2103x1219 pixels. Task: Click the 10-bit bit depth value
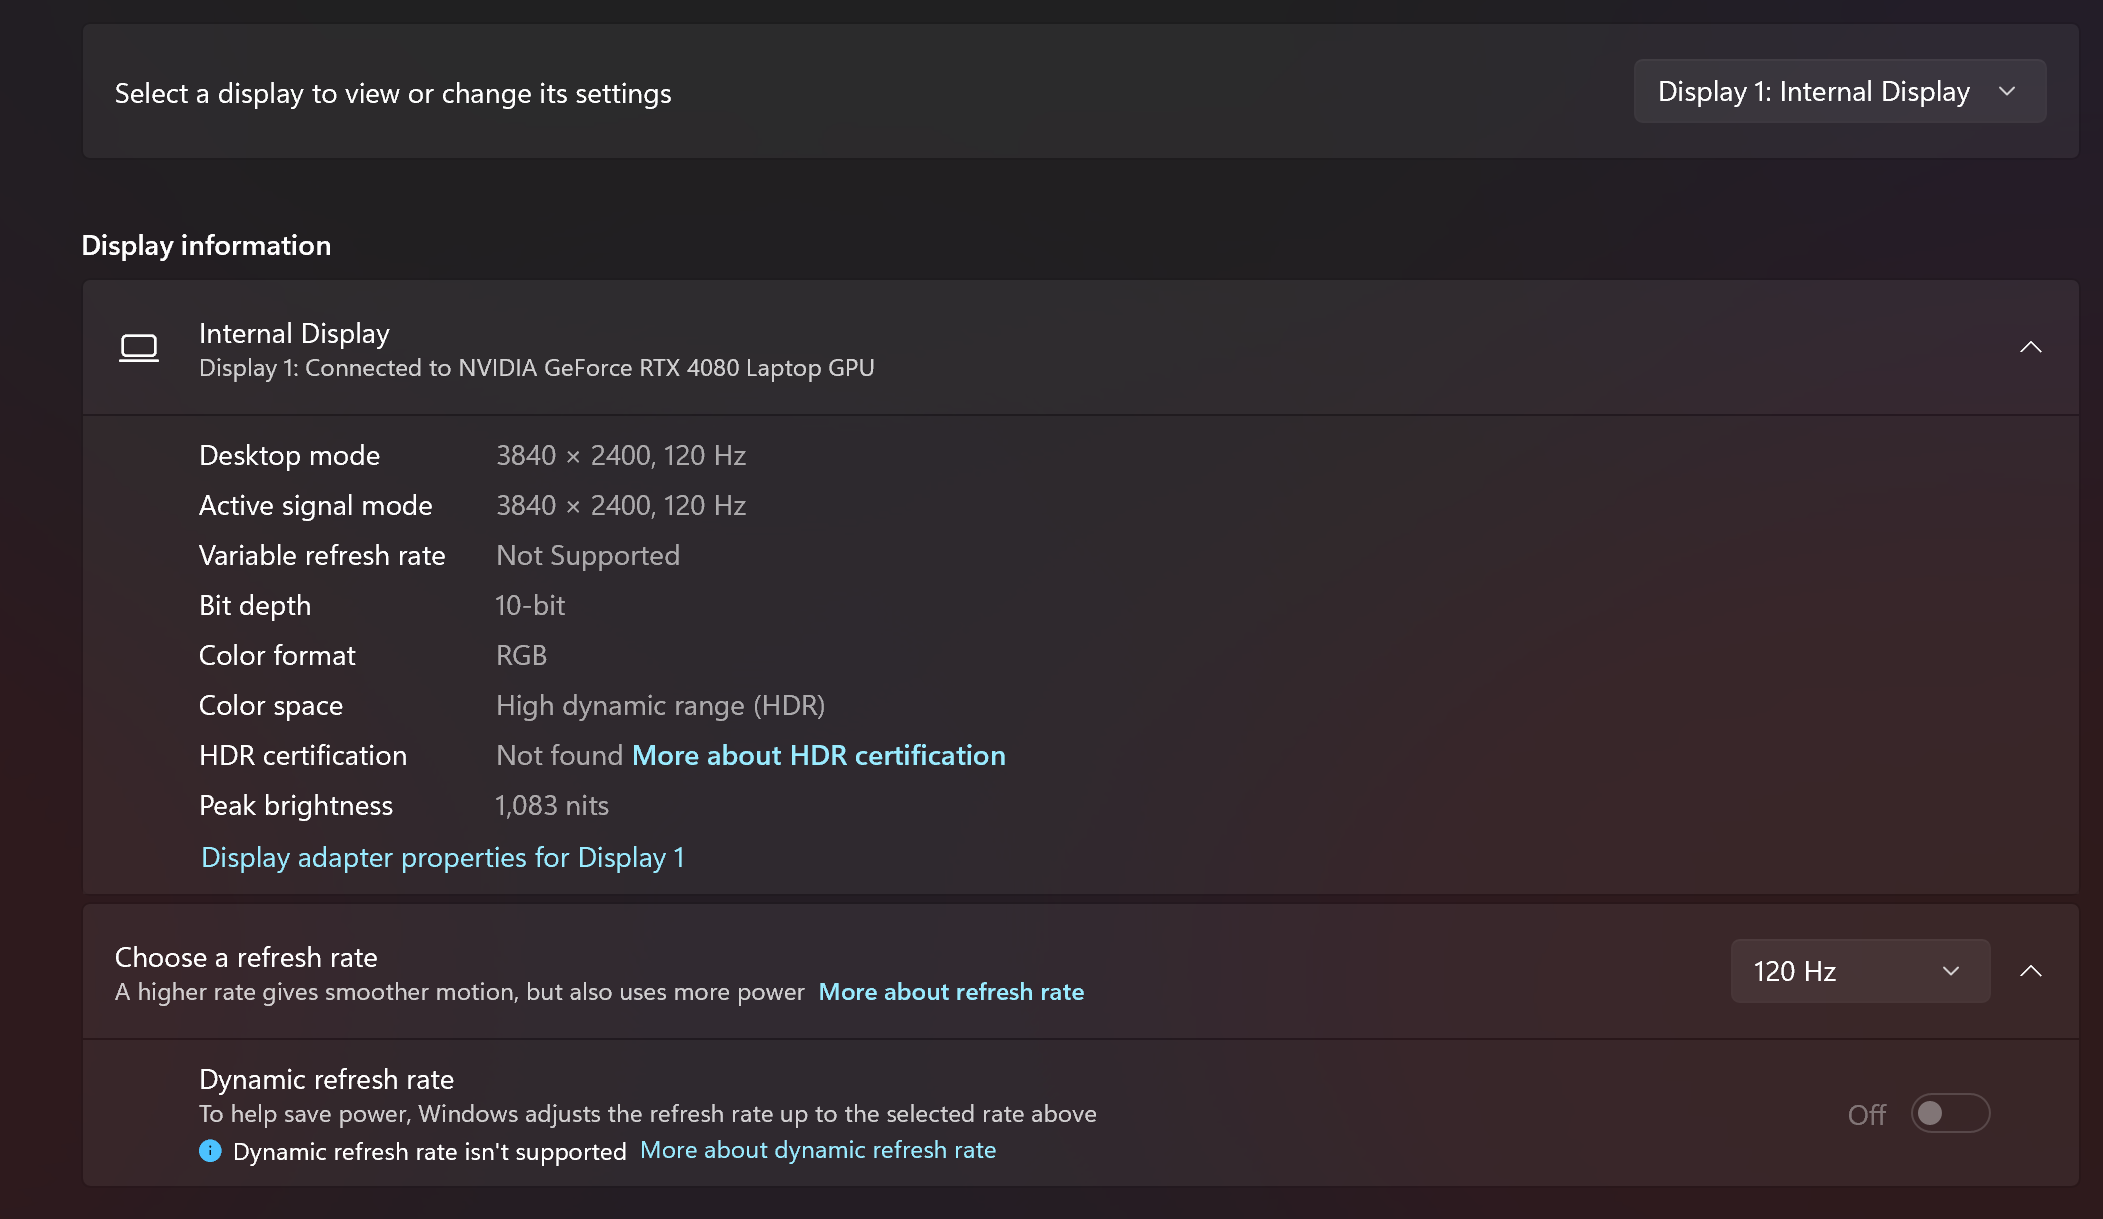tap(530, 605)
